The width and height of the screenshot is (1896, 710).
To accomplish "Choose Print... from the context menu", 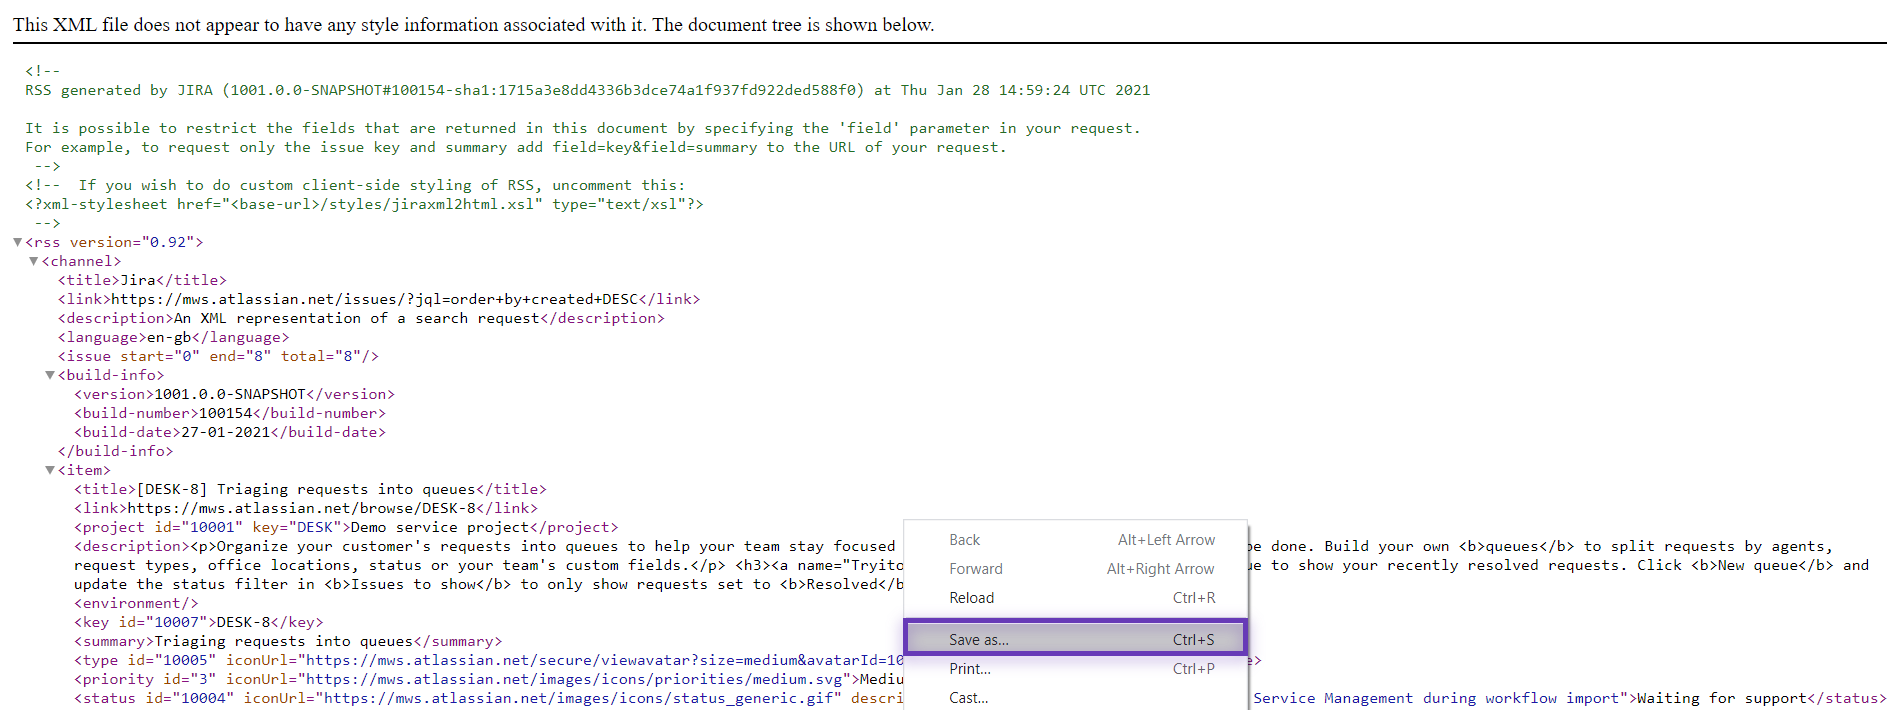I will [x=1076, y=669].
